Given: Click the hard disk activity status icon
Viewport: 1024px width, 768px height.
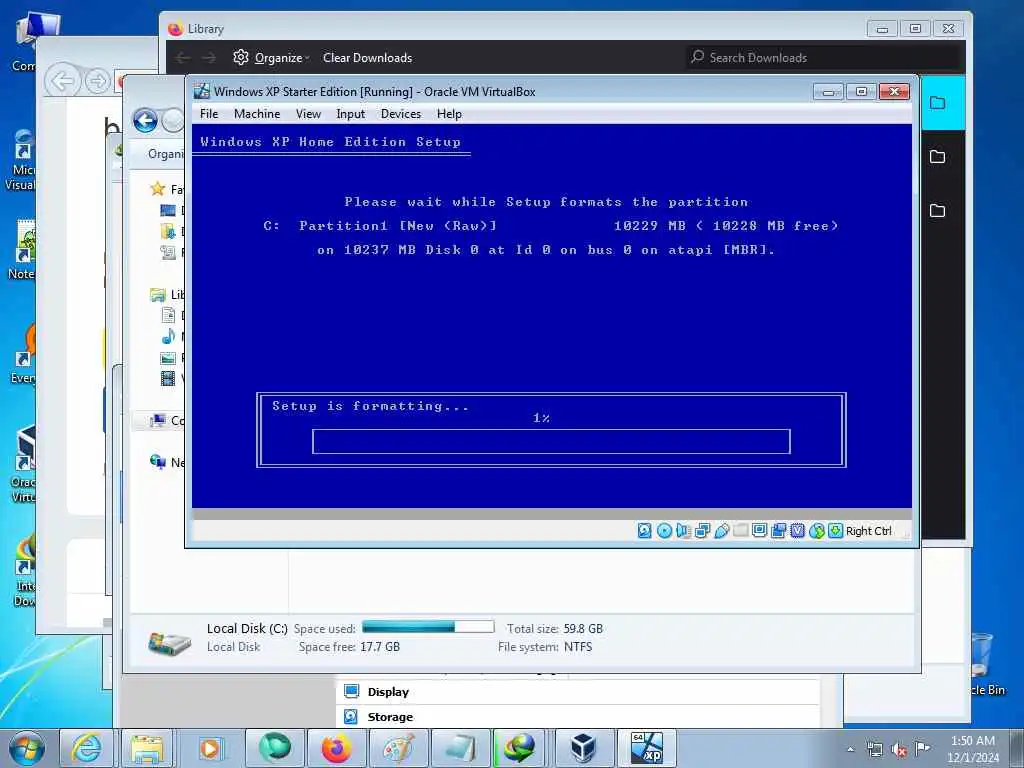Looking at the screenshot, I should pyautogui.click(x=644, y=531).
